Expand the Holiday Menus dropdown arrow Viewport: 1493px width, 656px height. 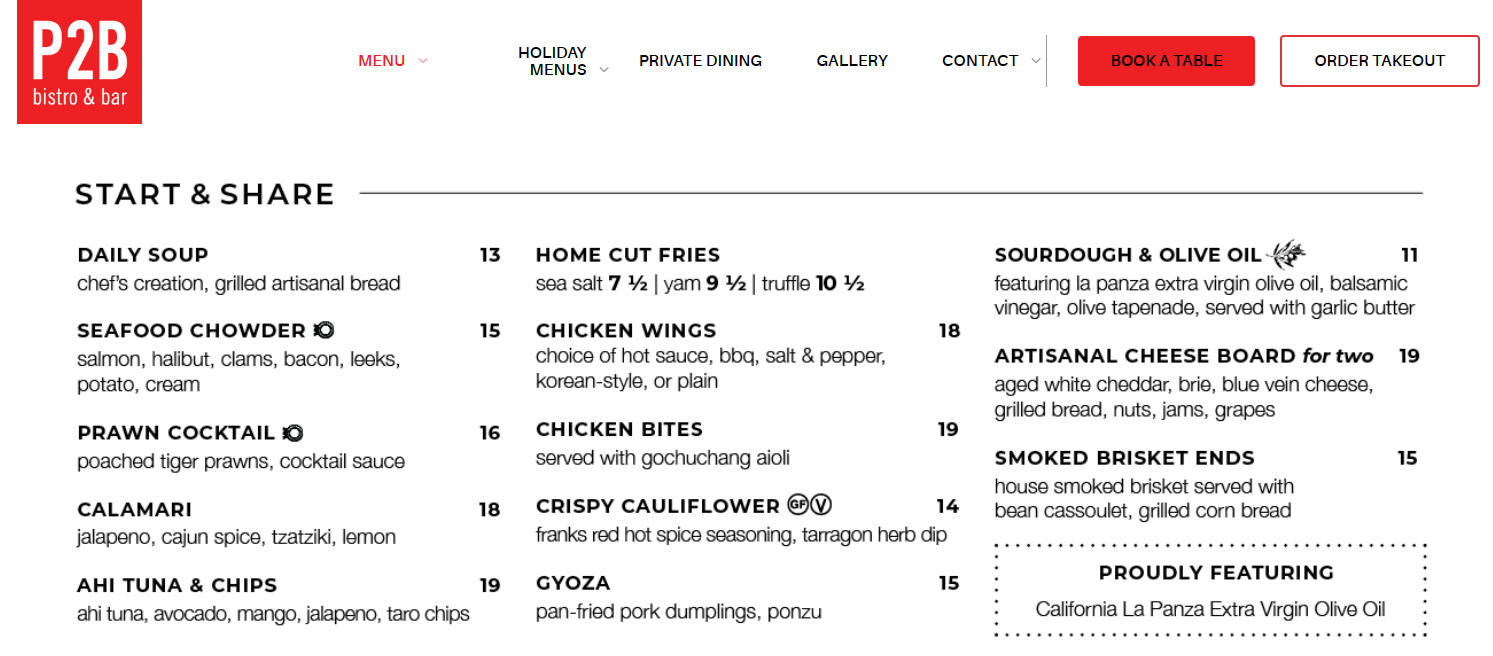[x=604, y=70]
